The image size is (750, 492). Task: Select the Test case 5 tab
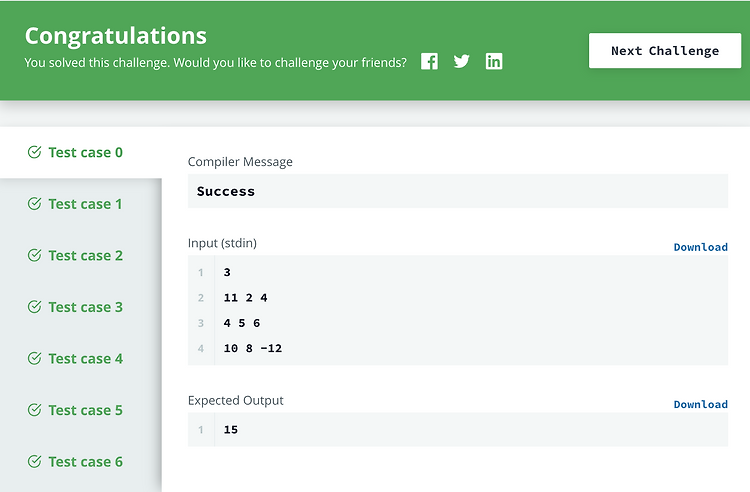(x=81, y=410)
